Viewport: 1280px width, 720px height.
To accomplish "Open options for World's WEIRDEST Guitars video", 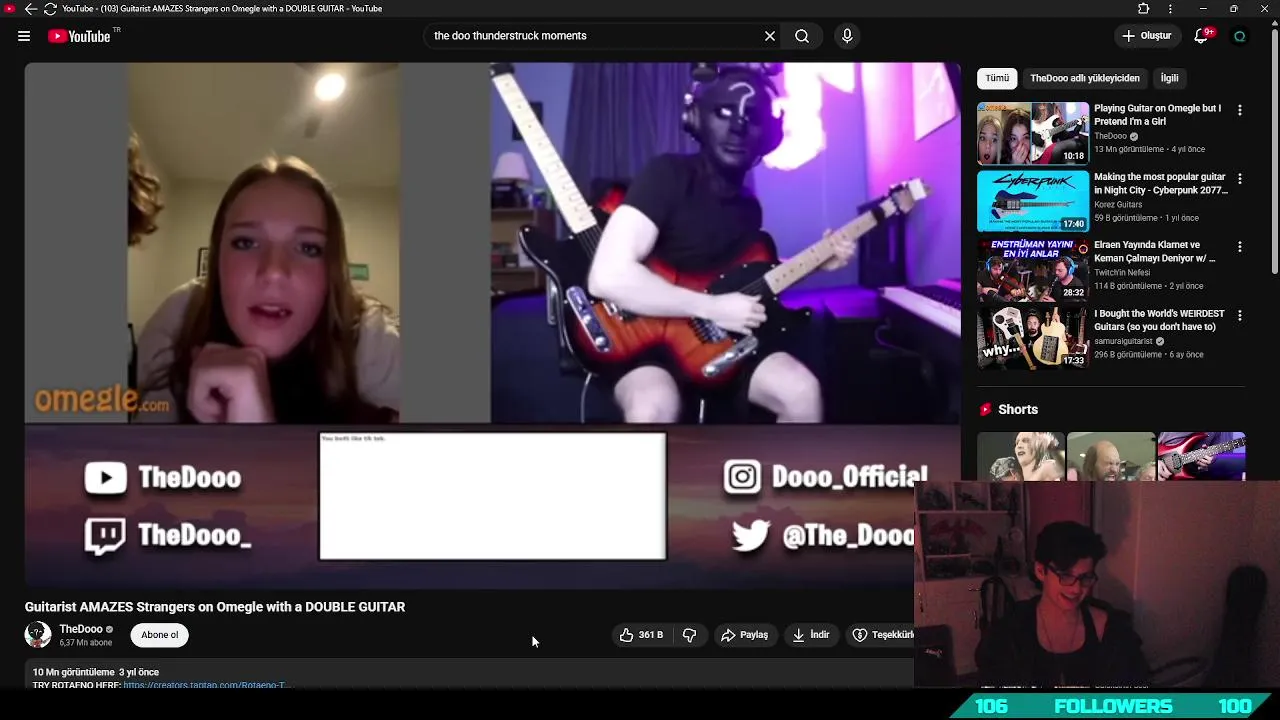I will click(1240, 315).
